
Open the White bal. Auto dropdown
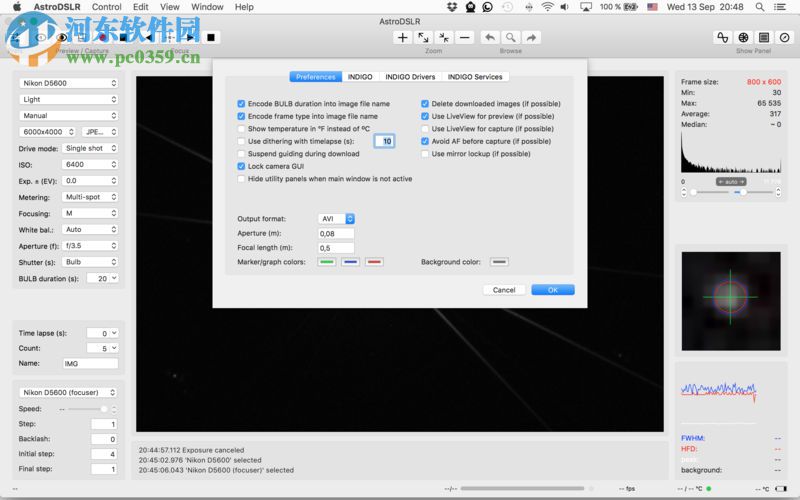point(90,230)
